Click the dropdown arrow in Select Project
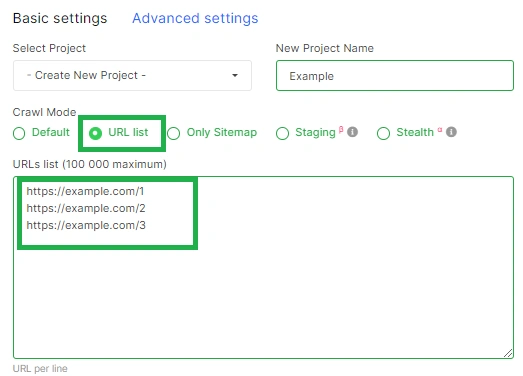The image size is (523, 376). point(235,75)
